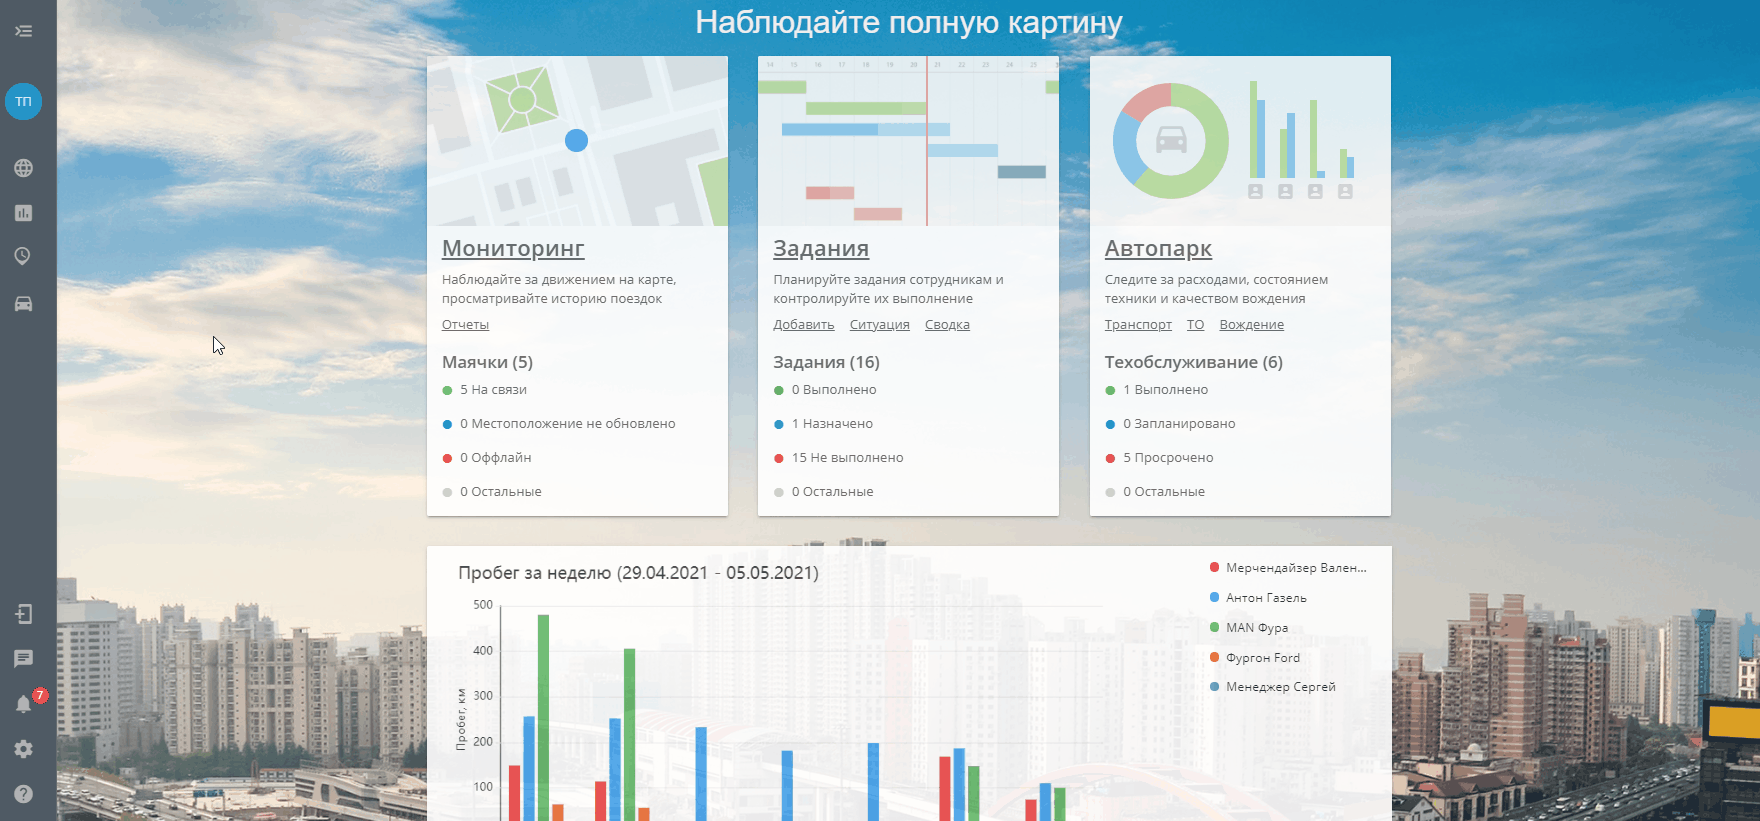
Task: Open the car fleet icon in sidebar
Action: click(24, 303)
